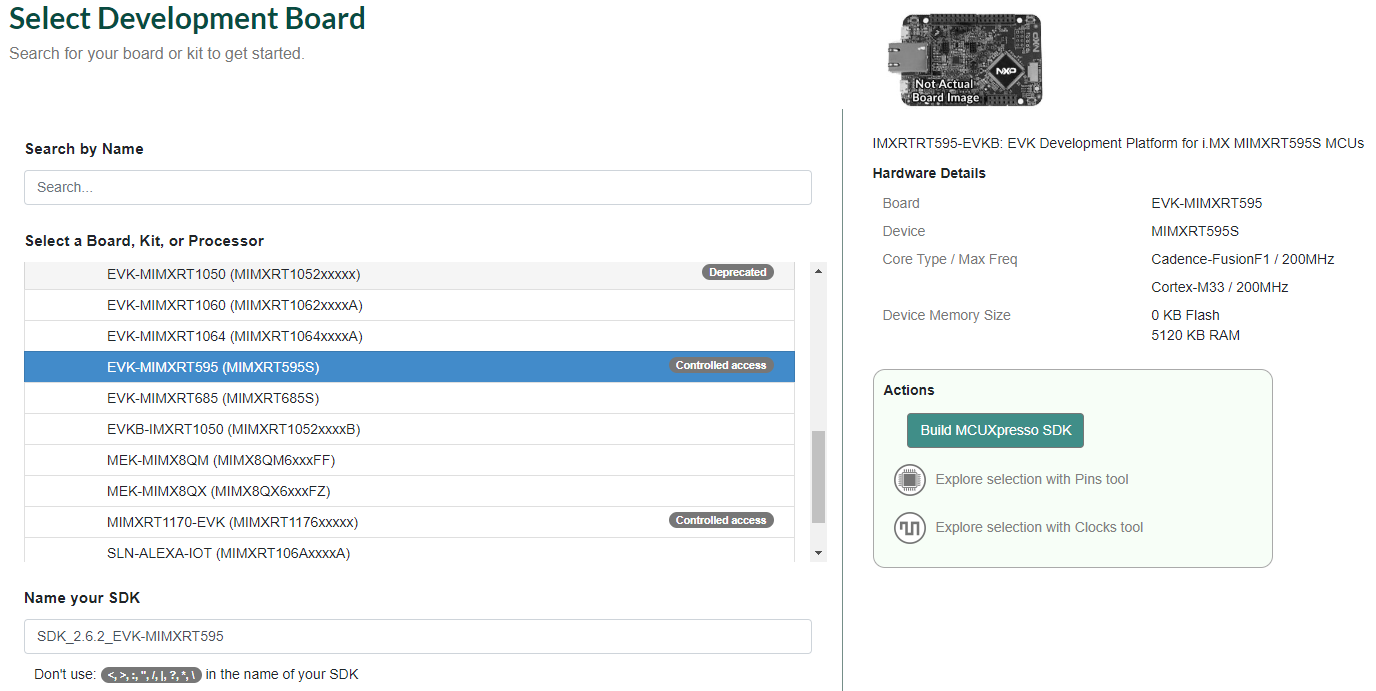Screen dimensions: 1376x691
Task: Click the board list scroll down arrow
Action: coord(819,553)
